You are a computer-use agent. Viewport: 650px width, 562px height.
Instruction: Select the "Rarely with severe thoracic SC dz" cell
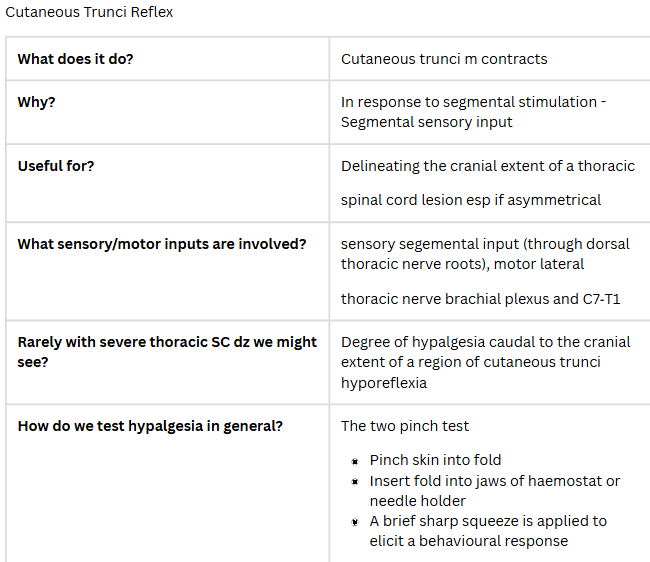point(167,342)
